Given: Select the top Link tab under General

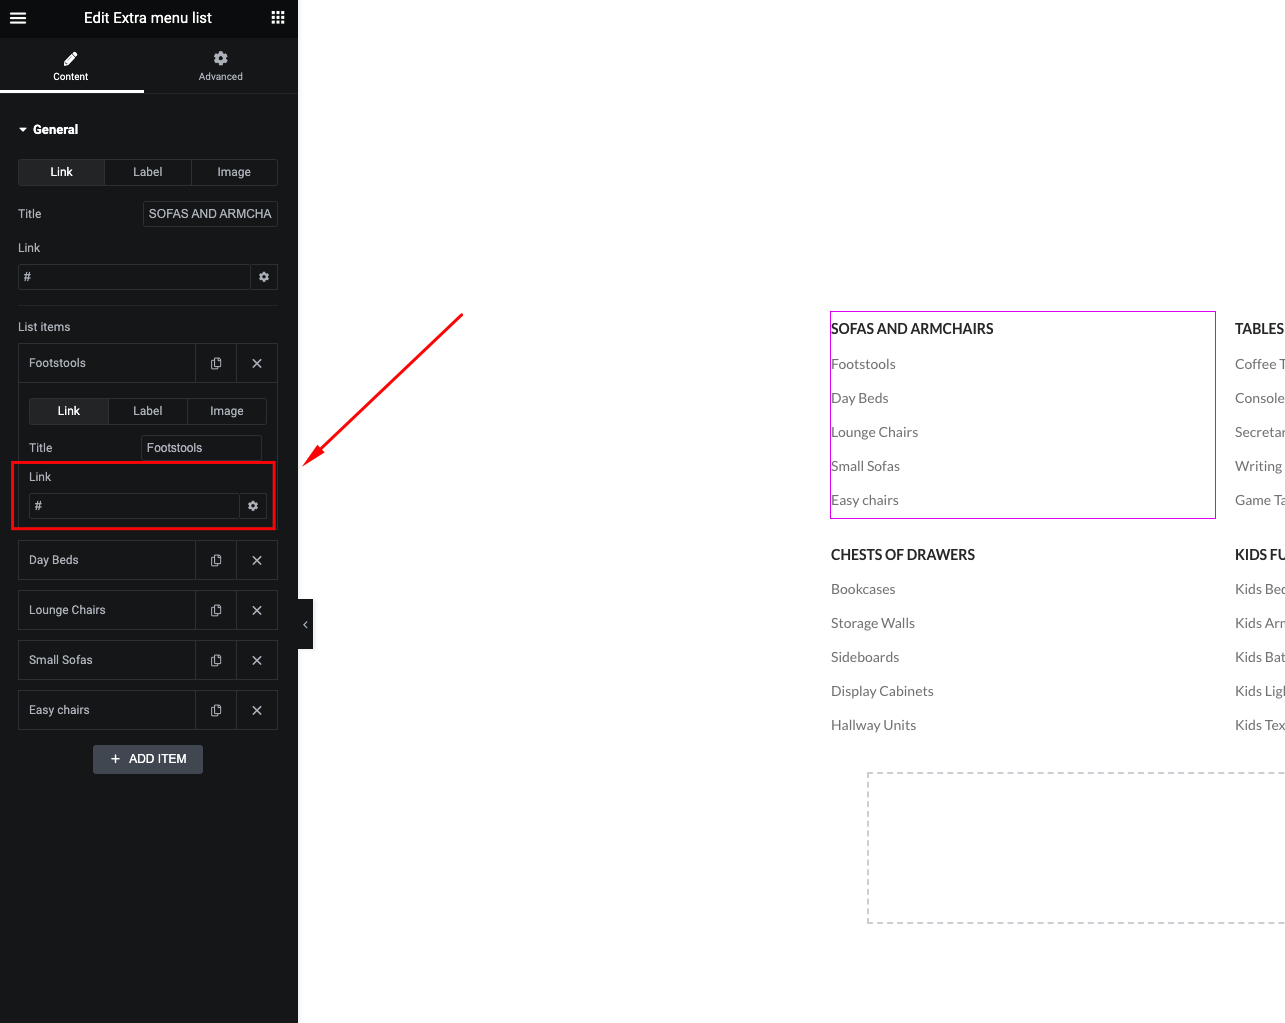Looking at the screenshot, I should pos(62,172).
